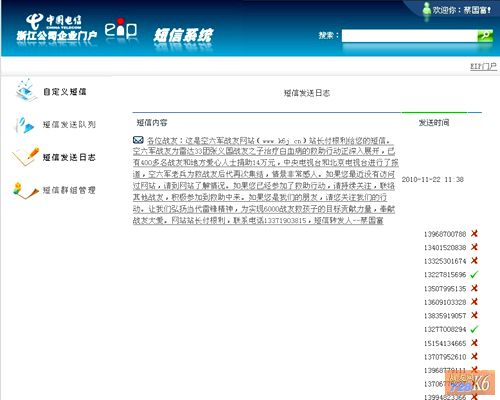Image resolution: width=500 pixels, height=400 pixels.
Task: Click the 短信发送队列 sidebar icon
Action: point(24,125)
